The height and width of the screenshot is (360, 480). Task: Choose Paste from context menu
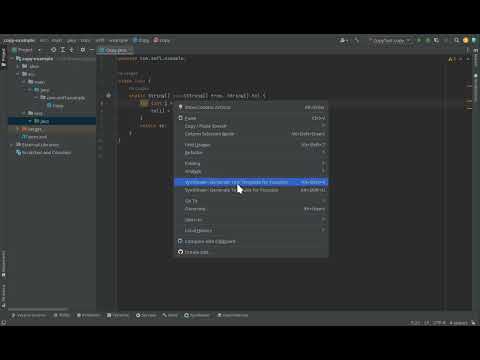[x=251, y=118]
